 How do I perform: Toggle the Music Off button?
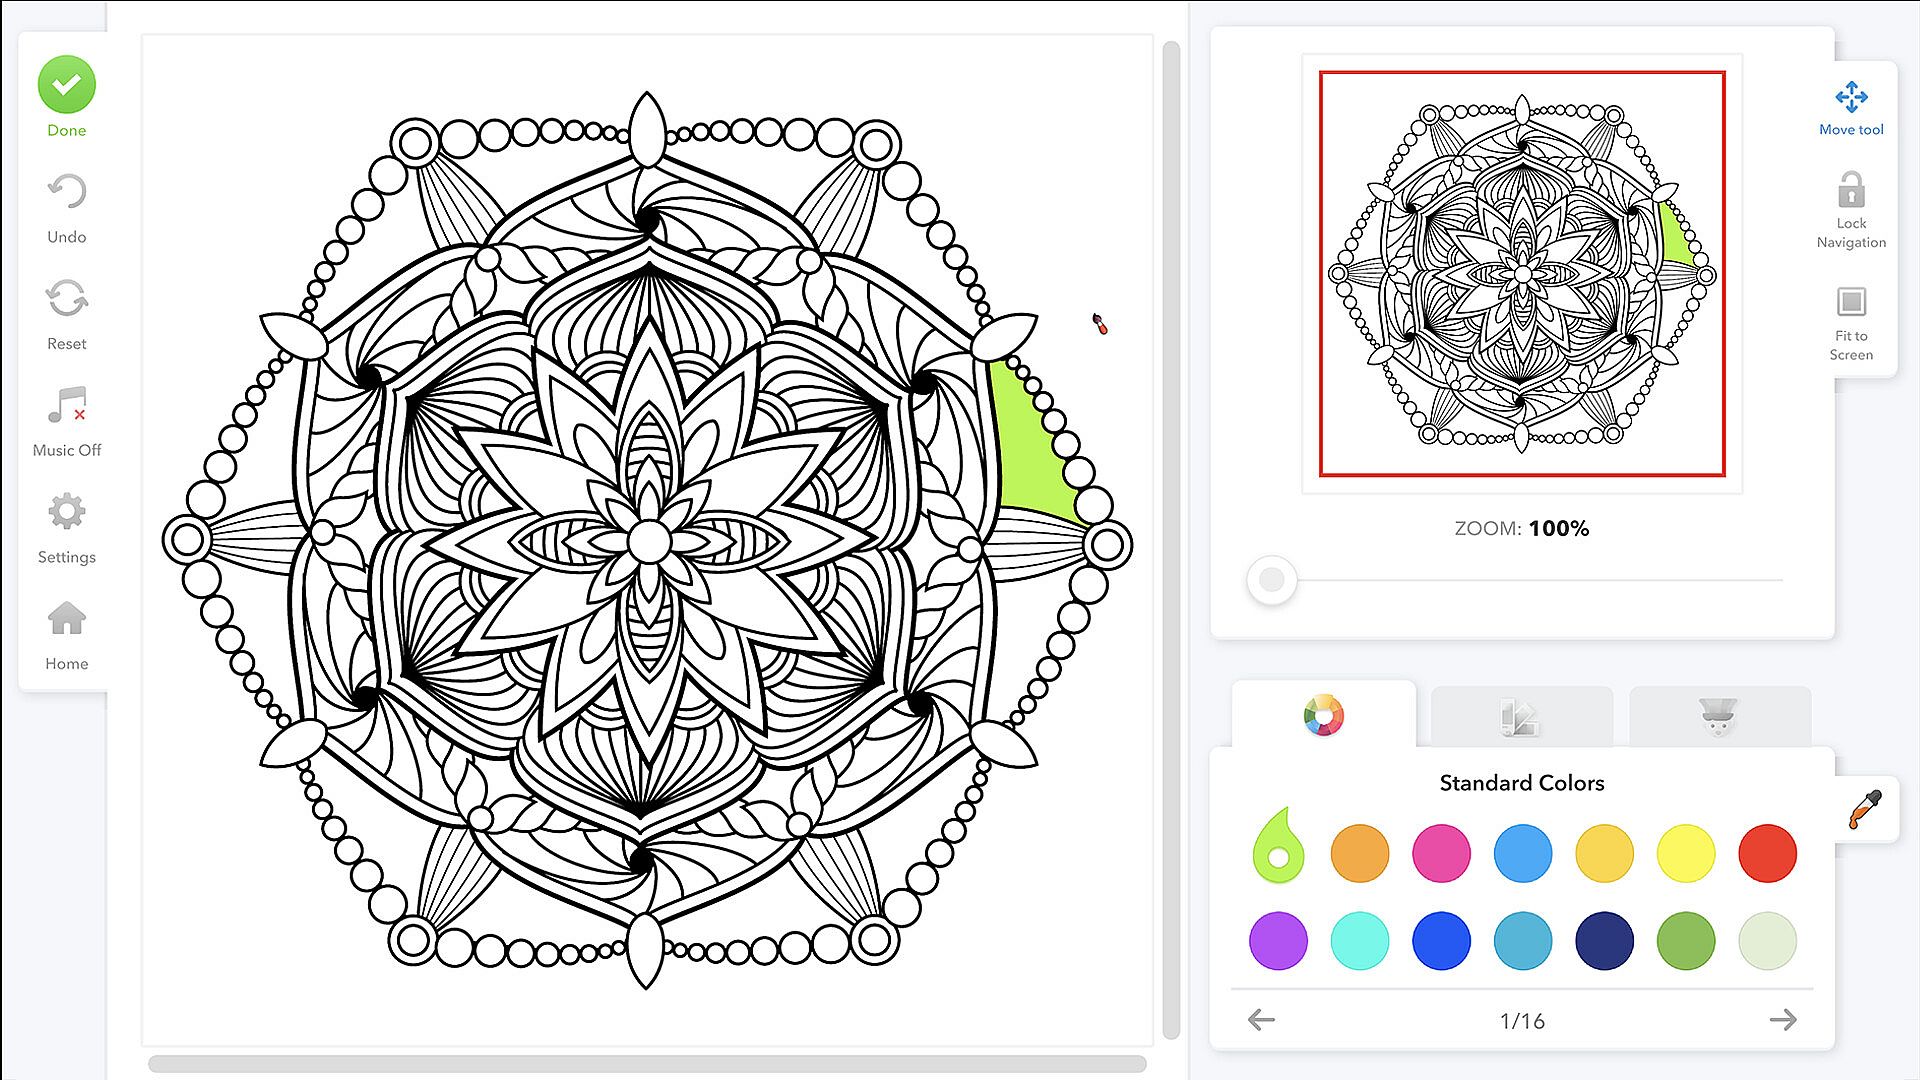pyautogui.click(x=67, y=407)
